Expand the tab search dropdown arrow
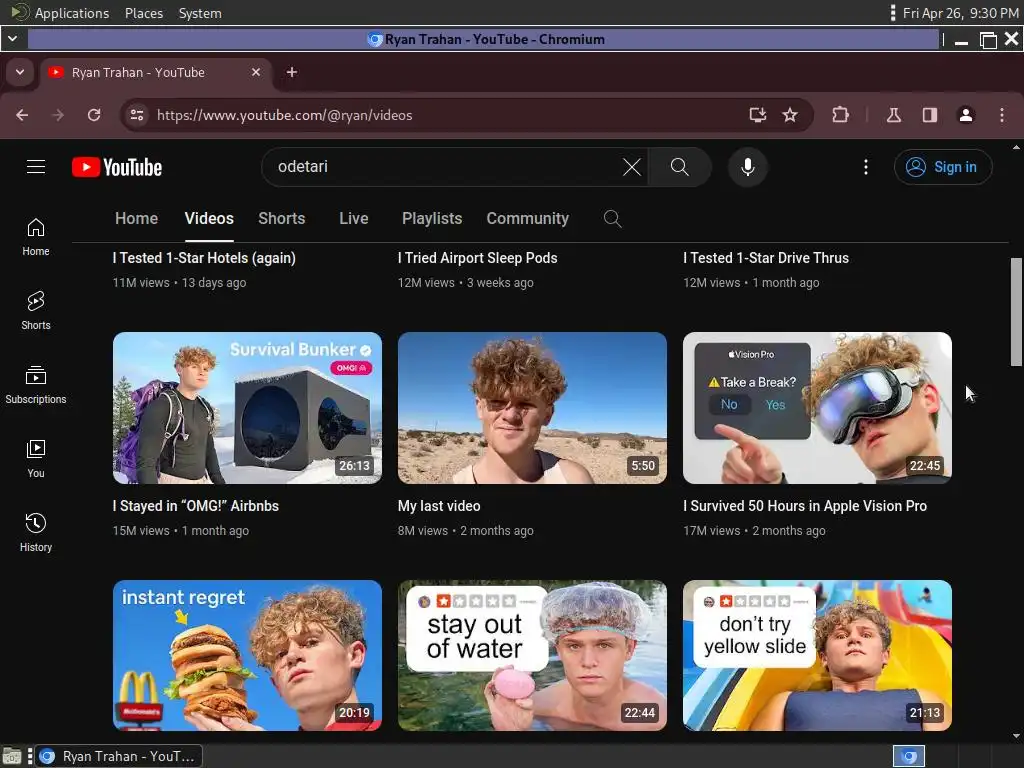 pos(20,72)
